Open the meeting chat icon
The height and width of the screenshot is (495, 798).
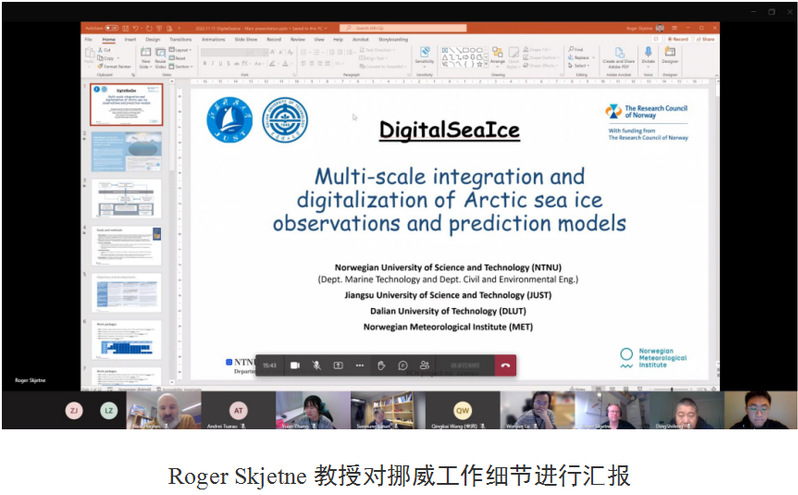coord(403,366)
